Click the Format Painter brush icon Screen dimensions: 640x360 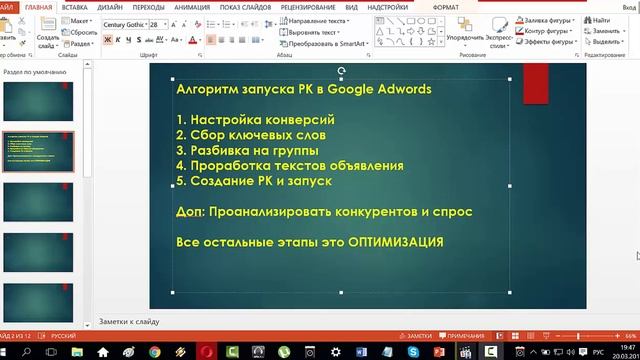[22, 43]
